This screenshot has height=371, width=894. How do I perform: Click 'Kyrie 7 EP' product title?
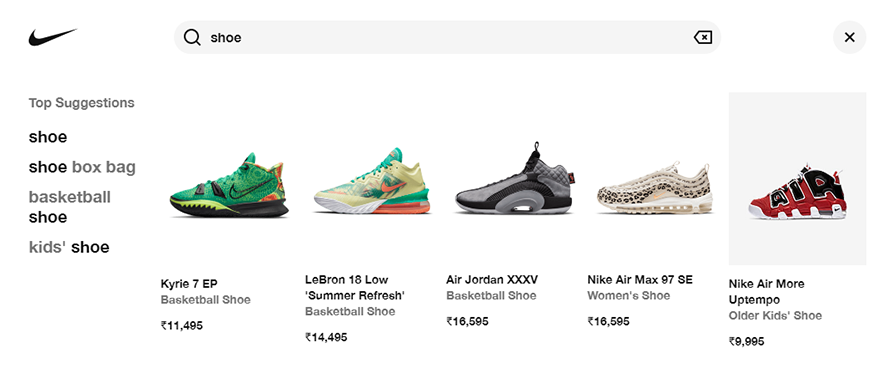pos(189,284)
